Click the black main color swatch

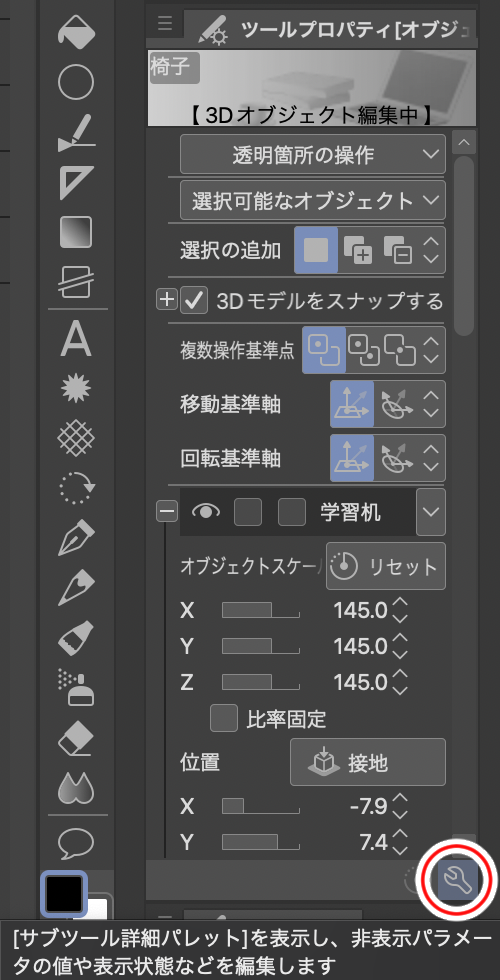coord(62,894)
